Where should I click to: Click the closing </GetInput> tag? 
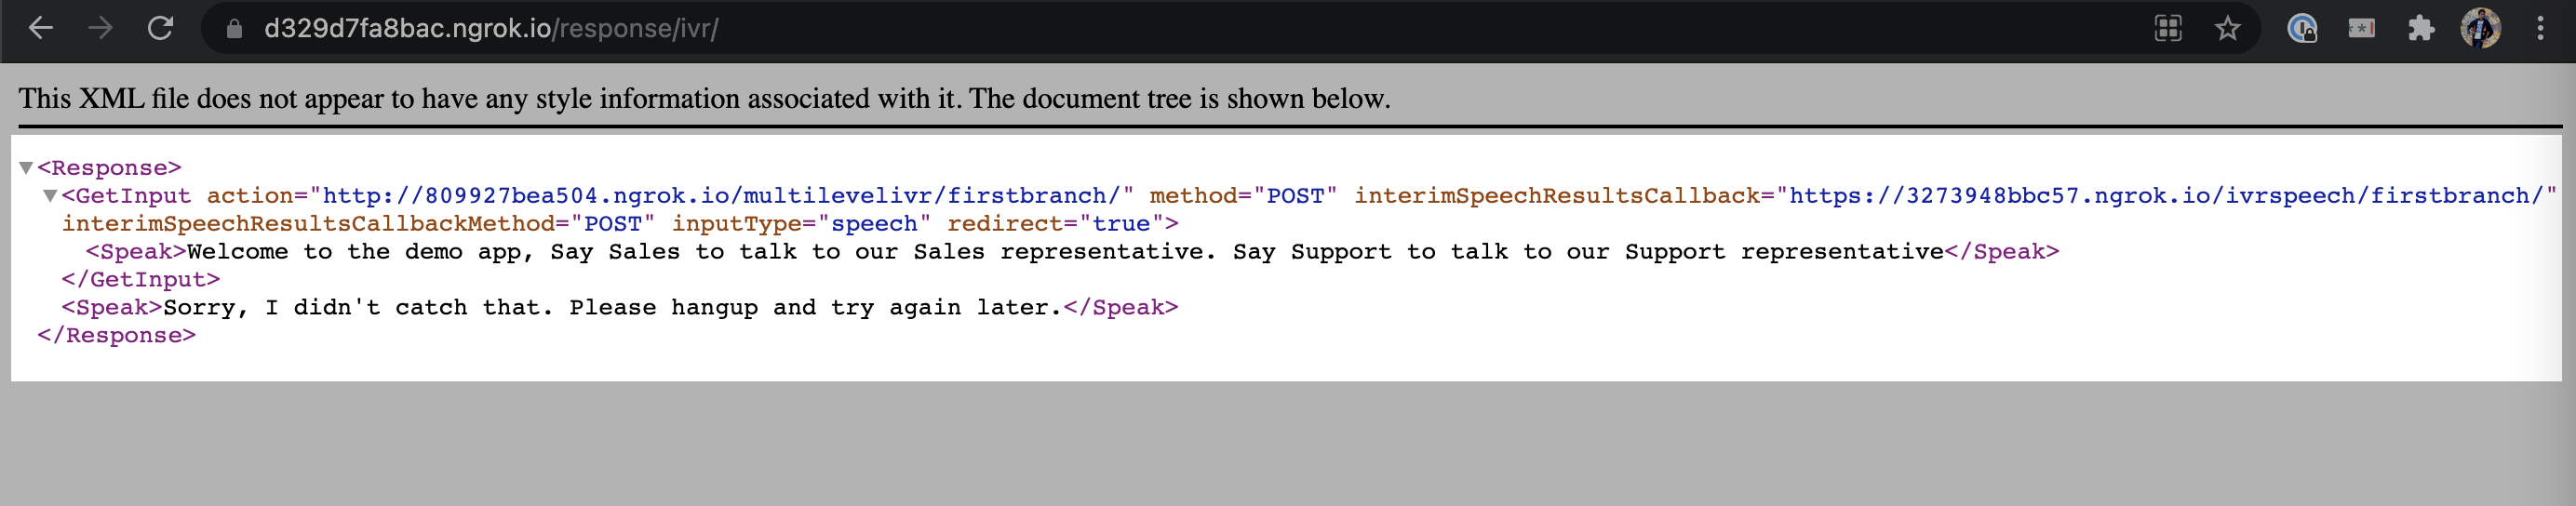[141, 280]
